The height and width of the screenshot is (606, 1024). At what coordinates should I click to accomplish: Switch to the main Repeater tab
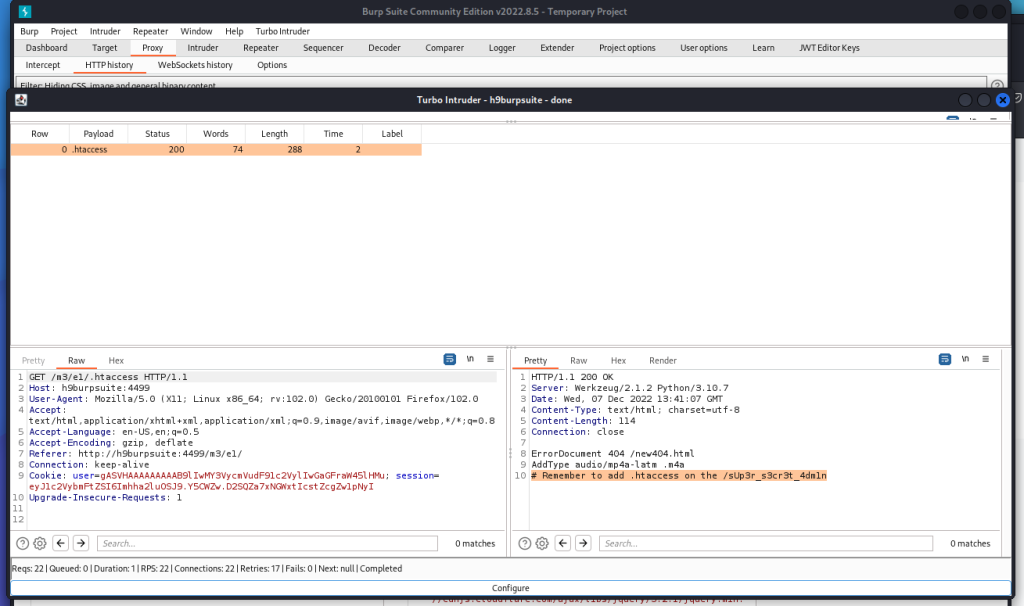point(261,48)
